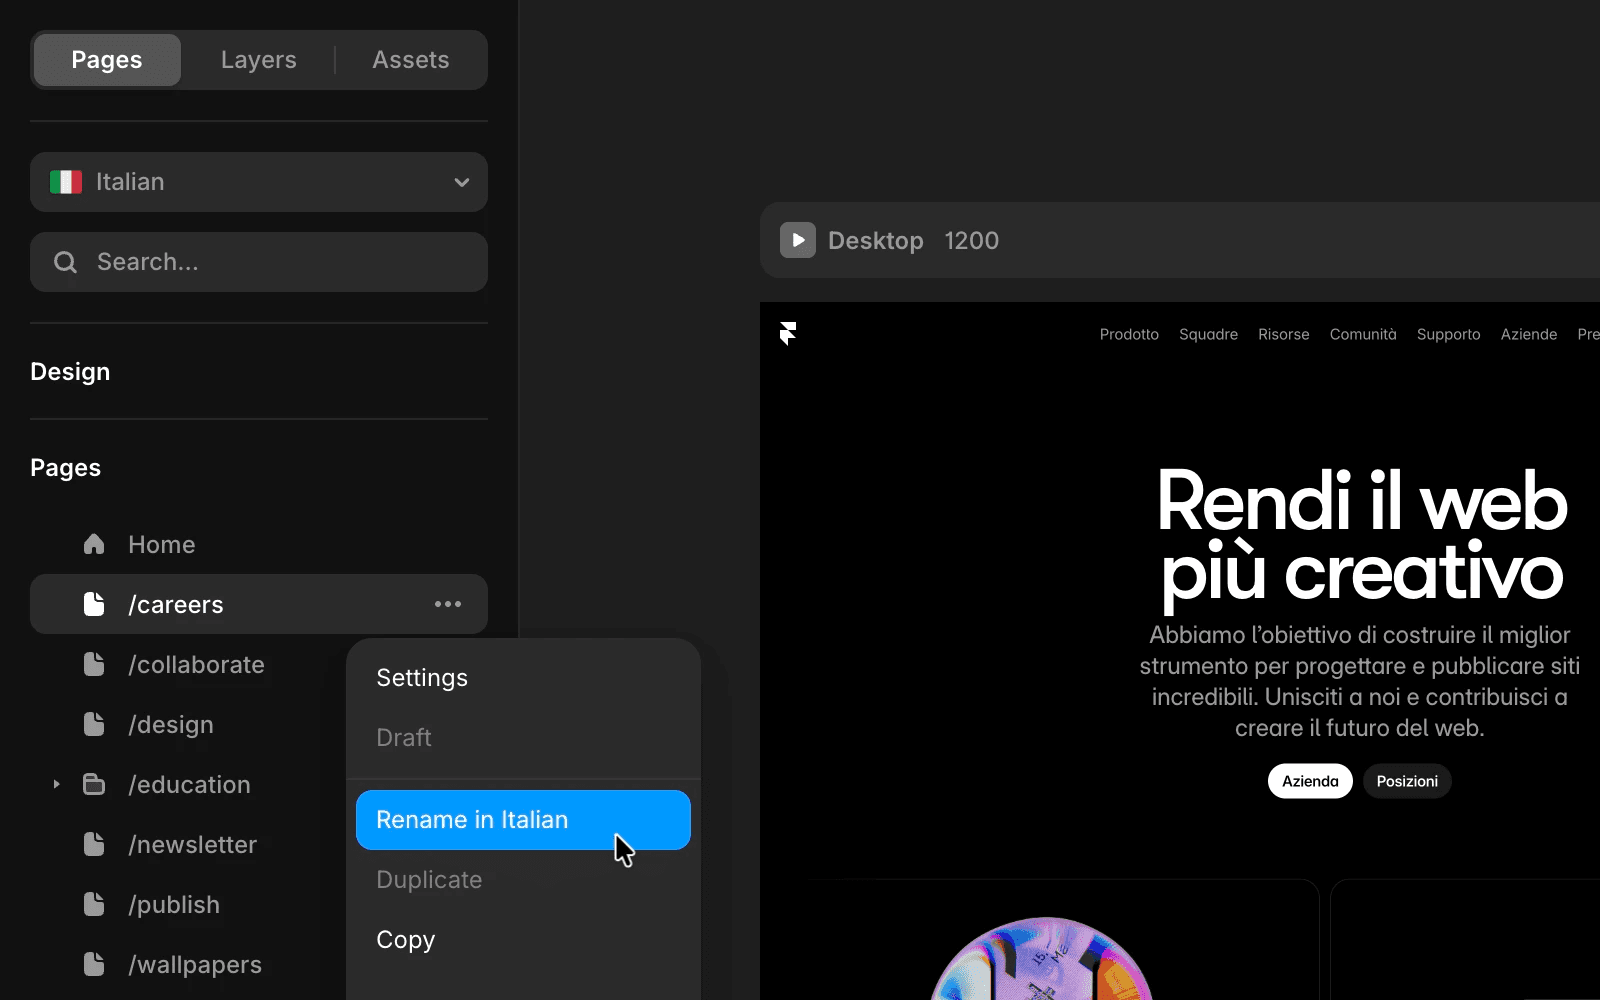Viewport: 1600px width, 1000px height.
Task: Click the Posizioni pill button
Action: [x=1407, y=781]
